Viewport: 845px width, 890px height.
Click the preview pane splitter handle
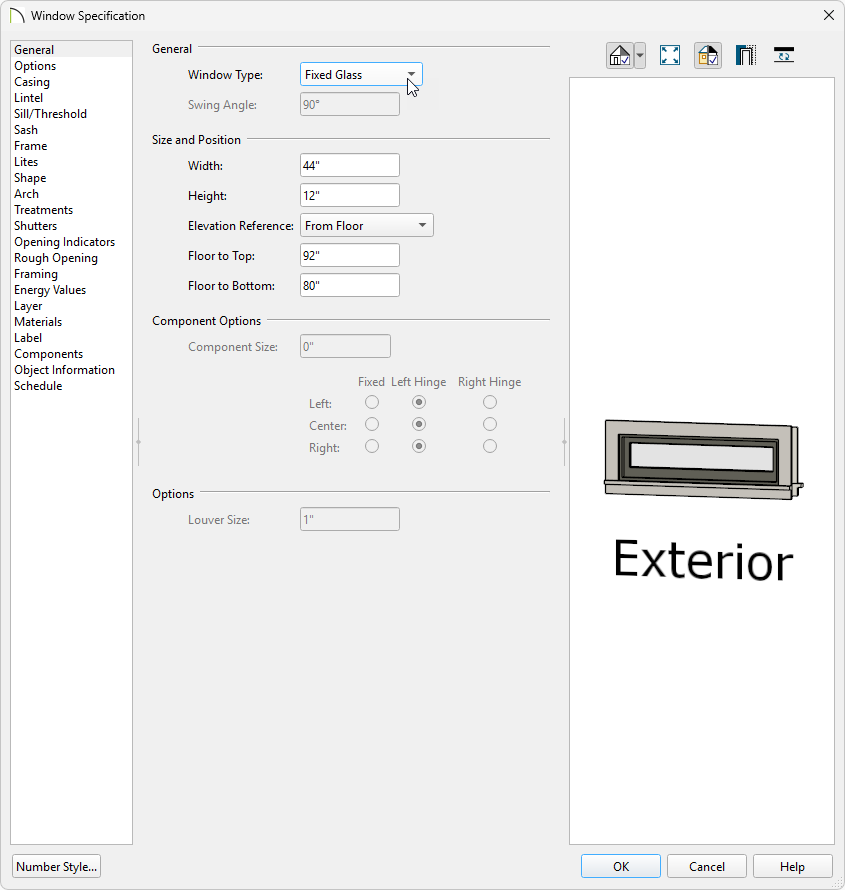(x=564, y=442)
